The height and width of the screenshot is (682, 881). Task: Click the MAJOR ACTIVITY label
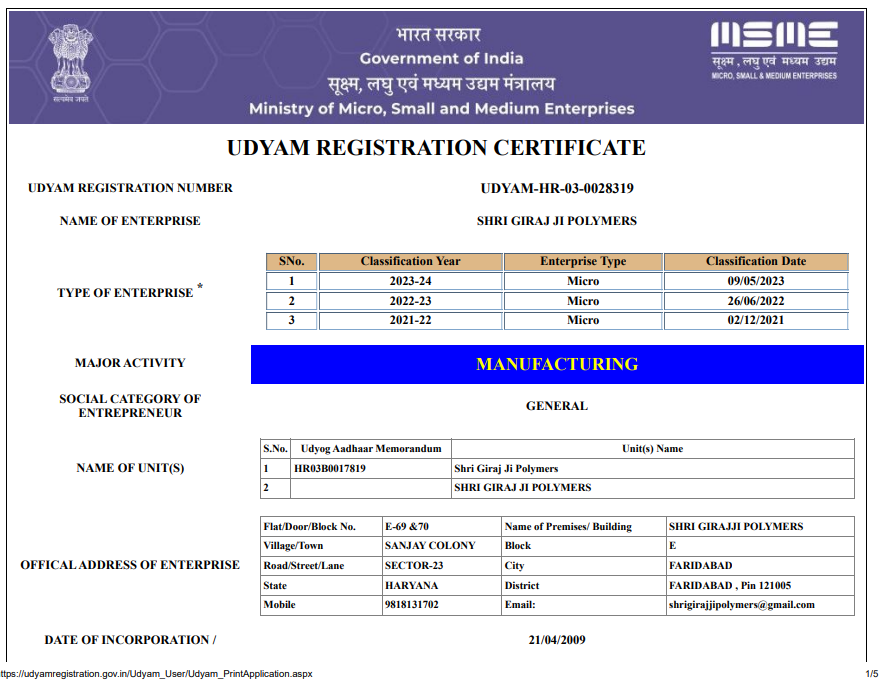click(x=130, y=363)
